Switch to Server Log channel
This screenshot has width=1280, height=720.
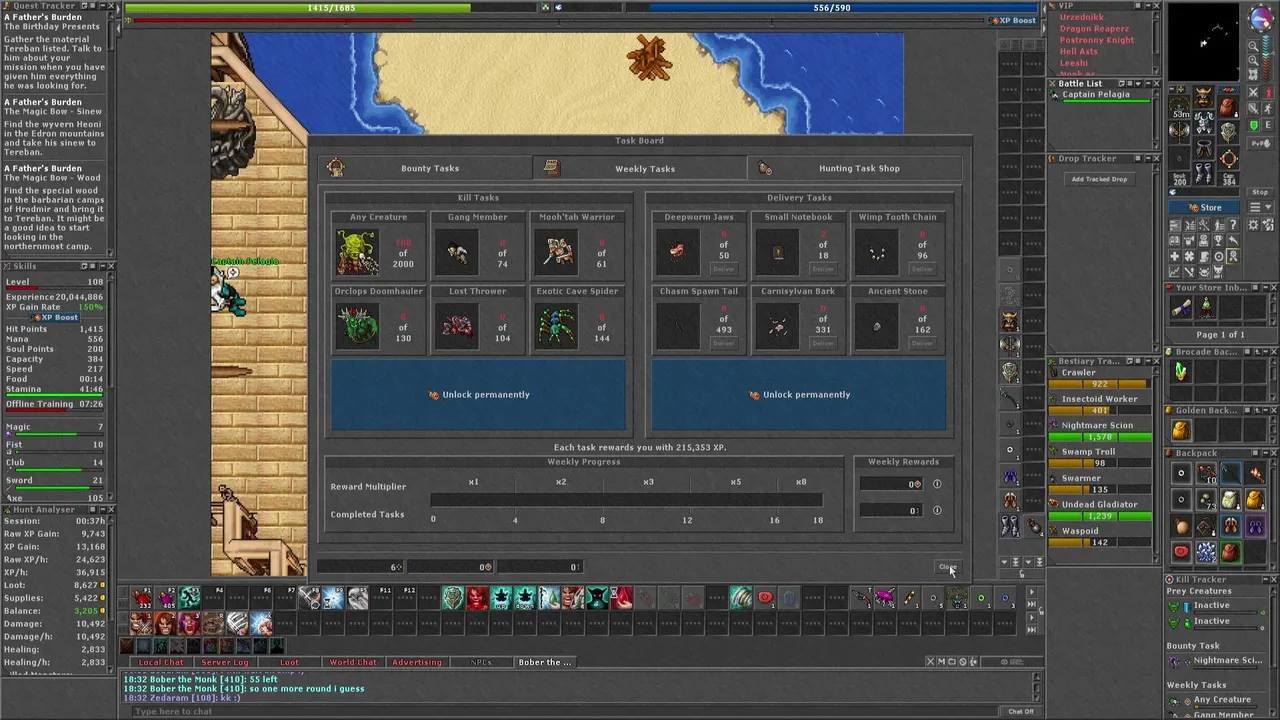click(225, 662)
